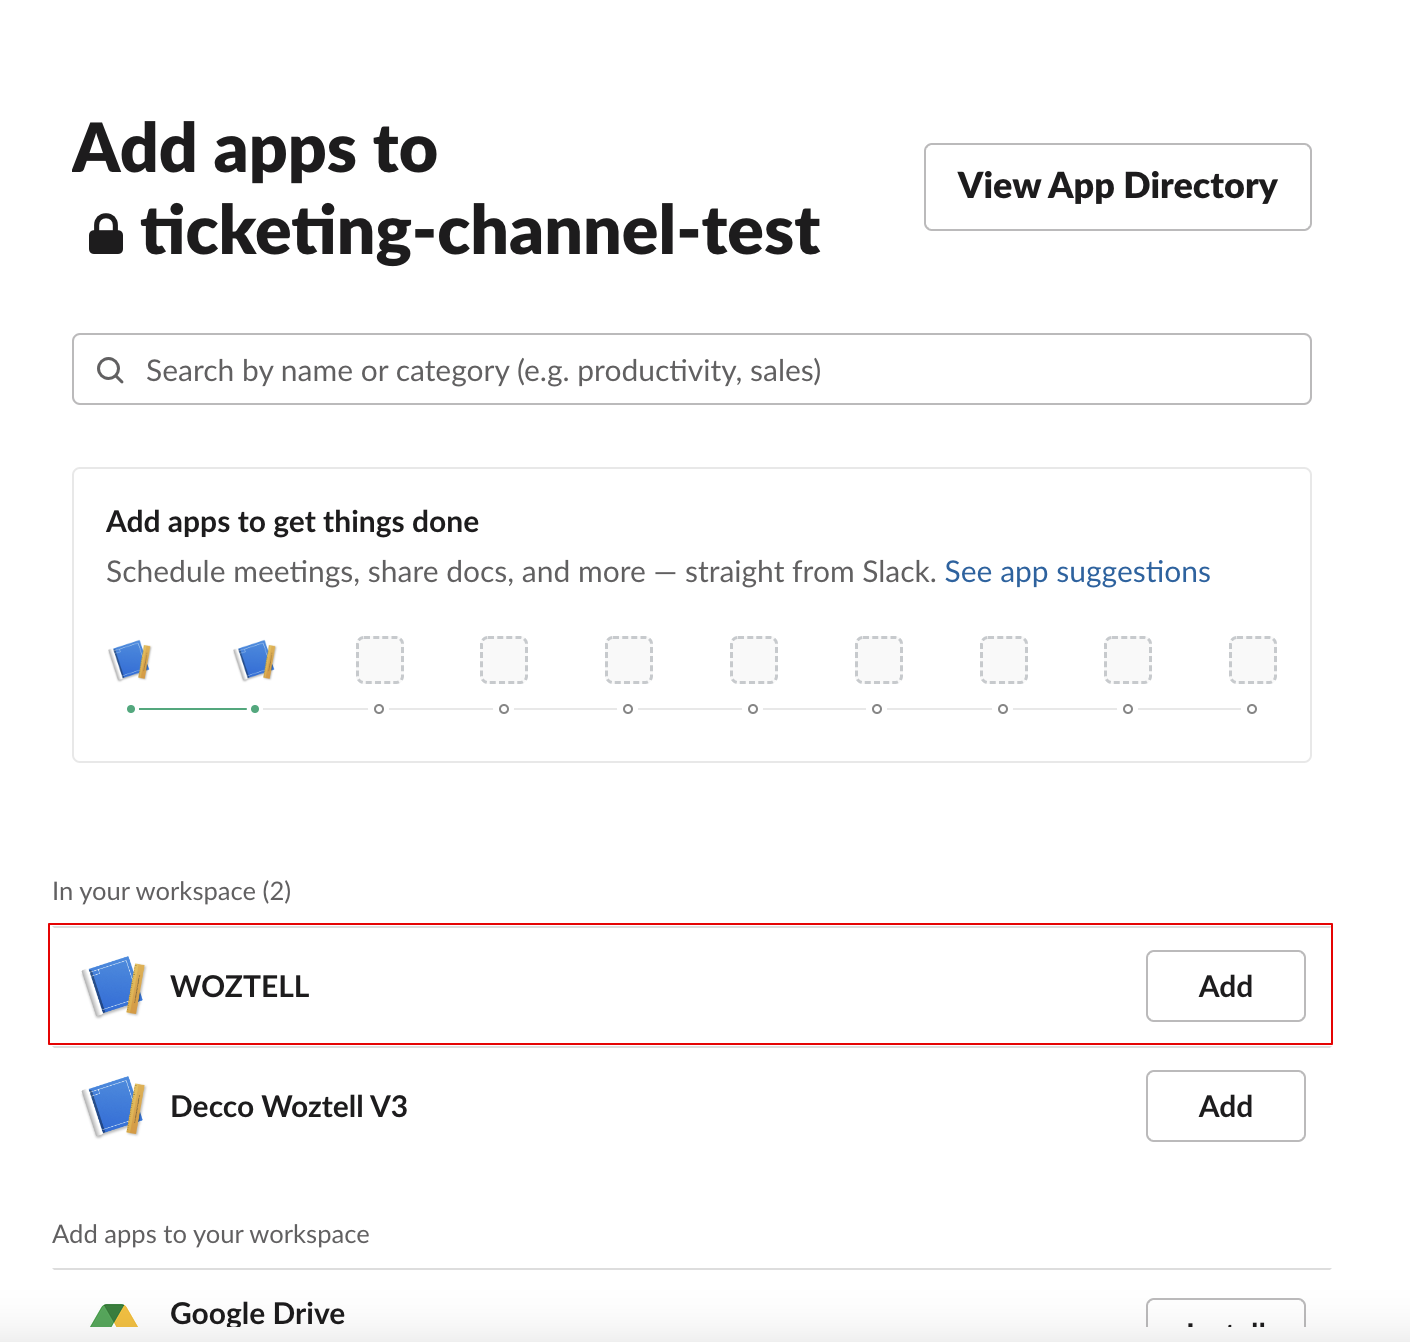Click the Google Drive app icon

pos(114,1316)
